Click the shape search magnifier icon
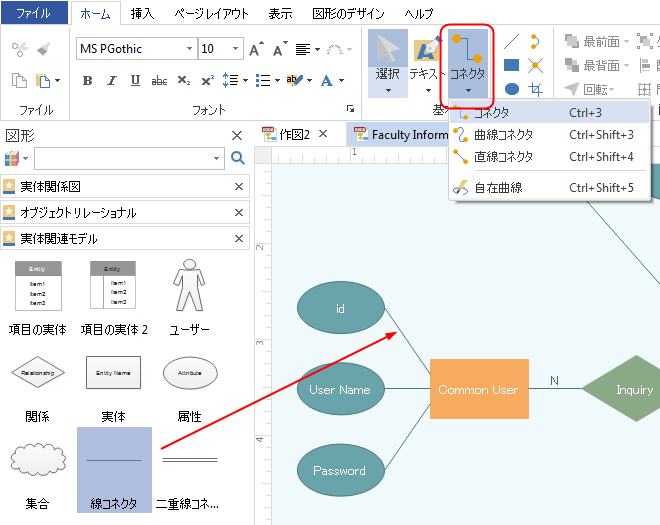 [238, 158]
